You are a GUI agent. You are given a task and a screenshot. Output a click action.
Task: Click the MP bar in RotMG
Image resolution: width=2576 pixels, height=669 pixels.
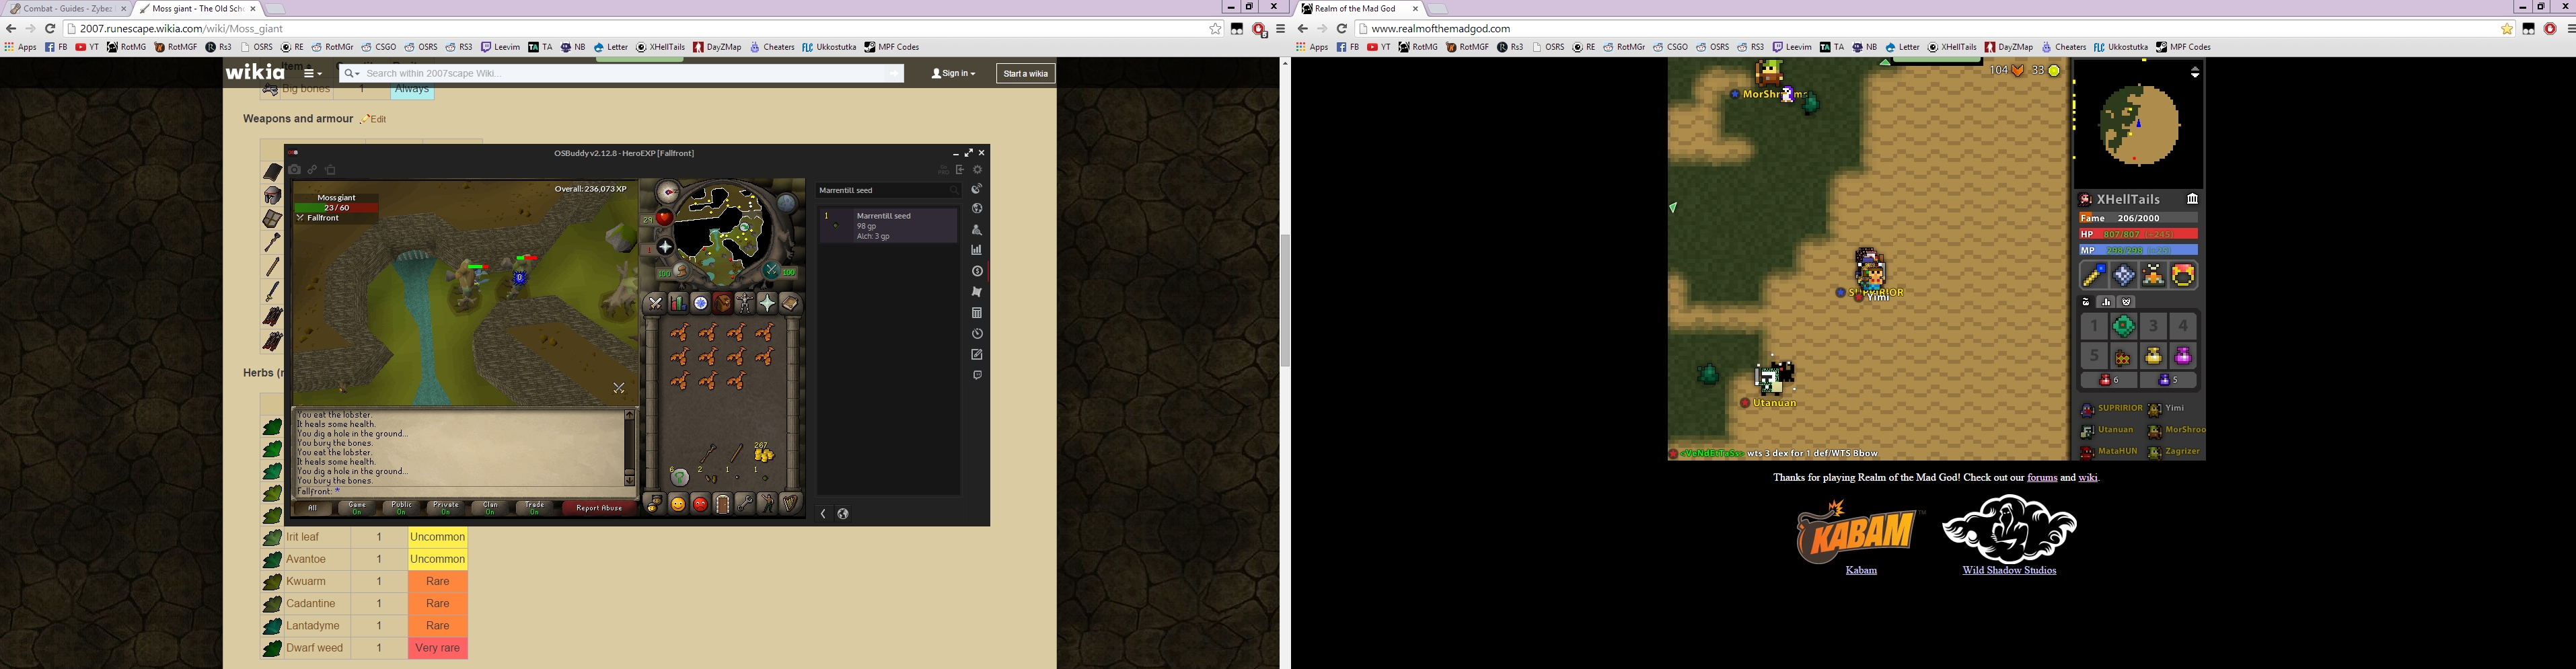(x=2139, y=250)
